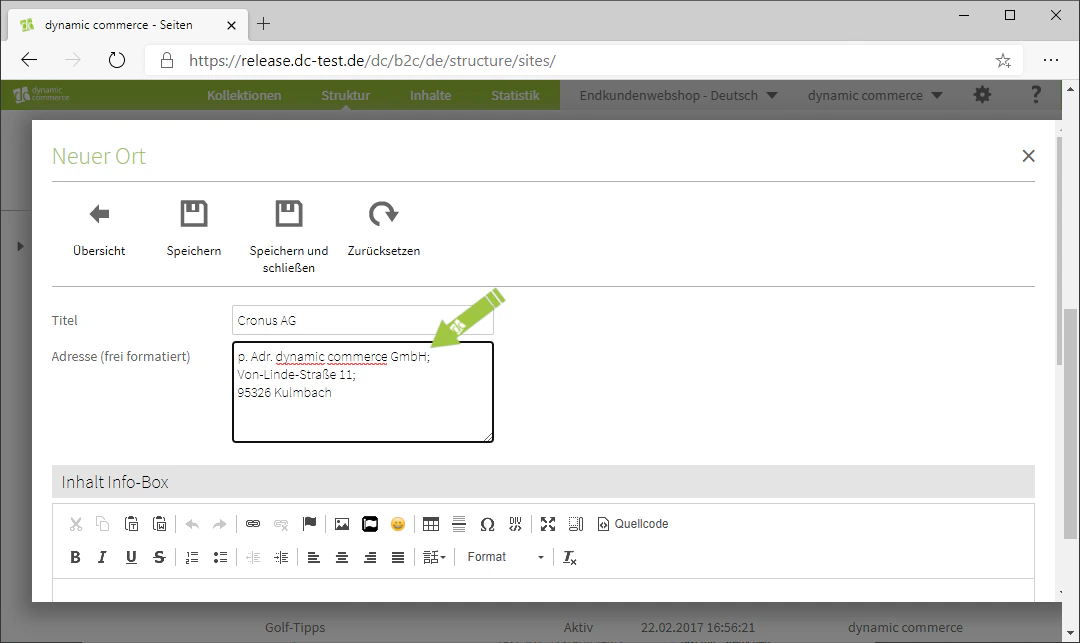Reload the page in the browser
The image size is (1080, 643).
(117, 61)
